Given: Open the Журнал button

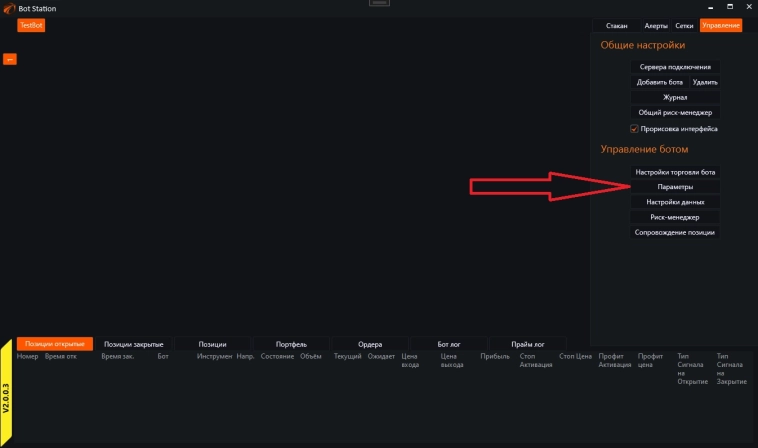Looking at the screenshot, I should 675,97.
